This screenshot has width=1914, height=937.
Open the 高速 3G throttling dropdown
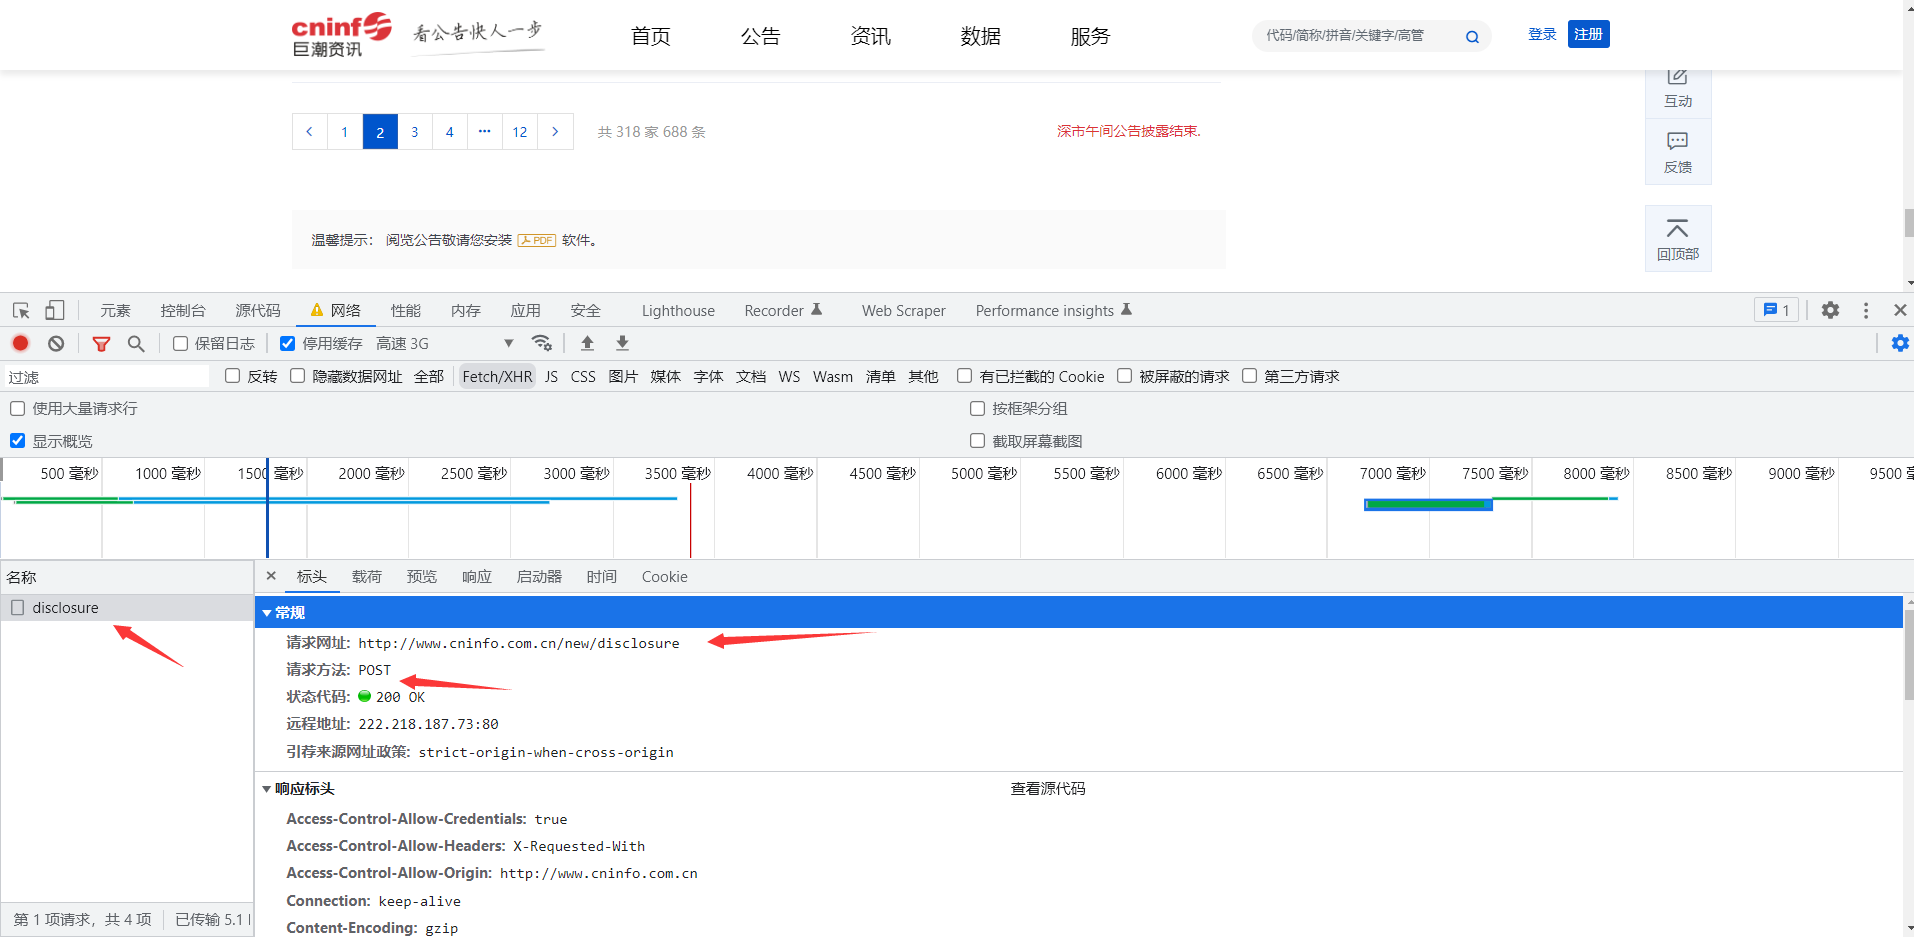point(445,343)
